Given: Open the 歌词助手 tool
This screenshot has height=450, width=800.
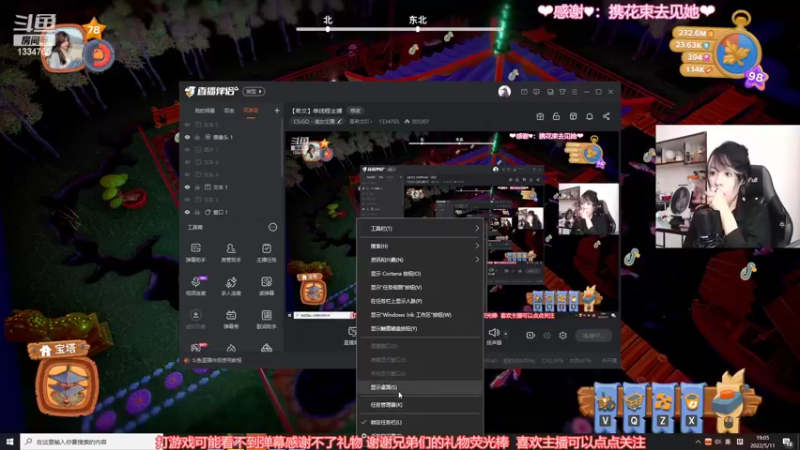Looking at the screenshot, I should click(266, 319).
